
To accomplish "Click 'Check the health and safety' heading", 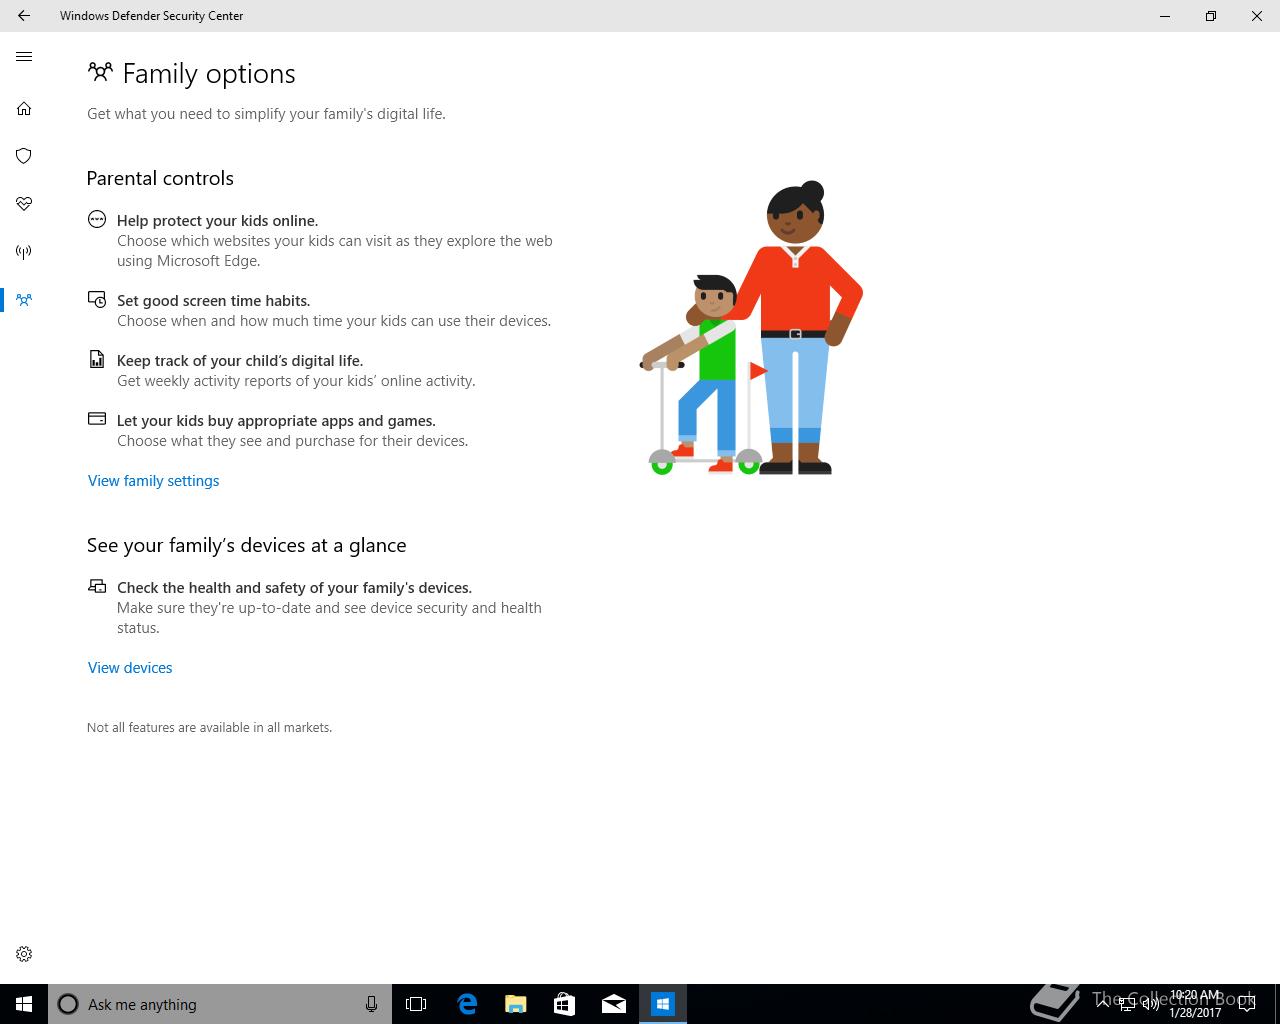I will pos(294,588).
